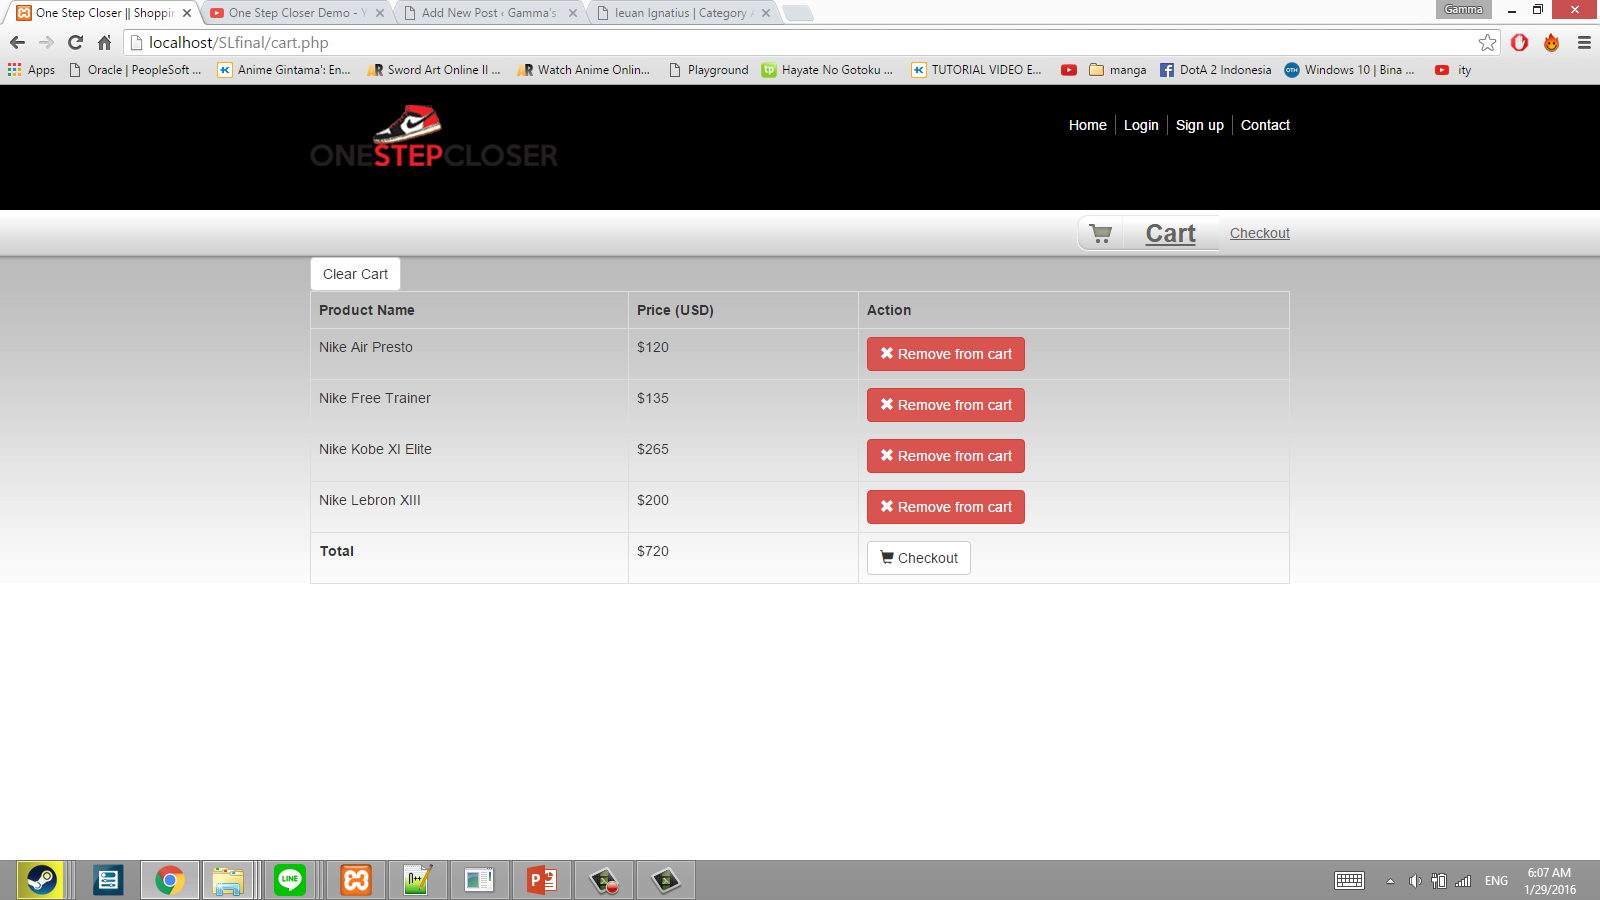The height and width of the screenshot is (900, 1600).
Task: Switch to One Step Closer Demo YouTube tab
Action: point(296,13)
